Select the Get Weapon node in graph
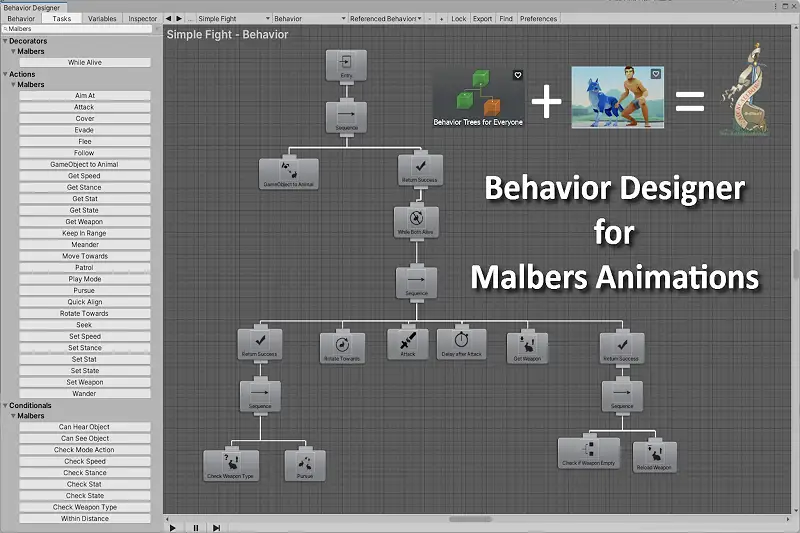Viewport: 800px width, 533px height. (527, 348)
